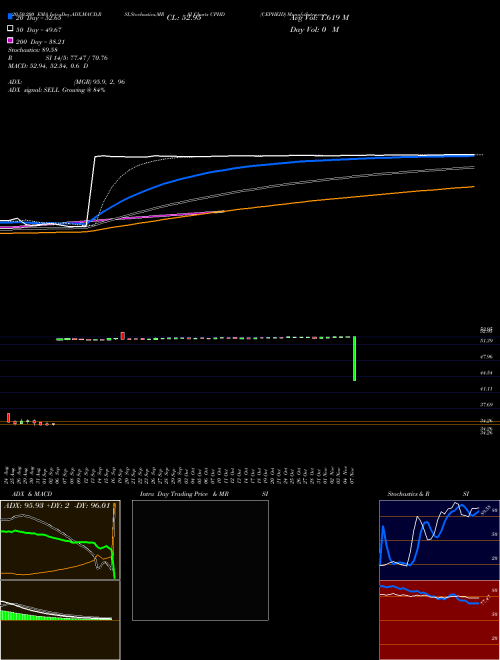Image resolution: width=500 pixels, height=660 pixels.
Task: Click the 'Day Vol: 0 M' text
Action: tap(314, 30)
